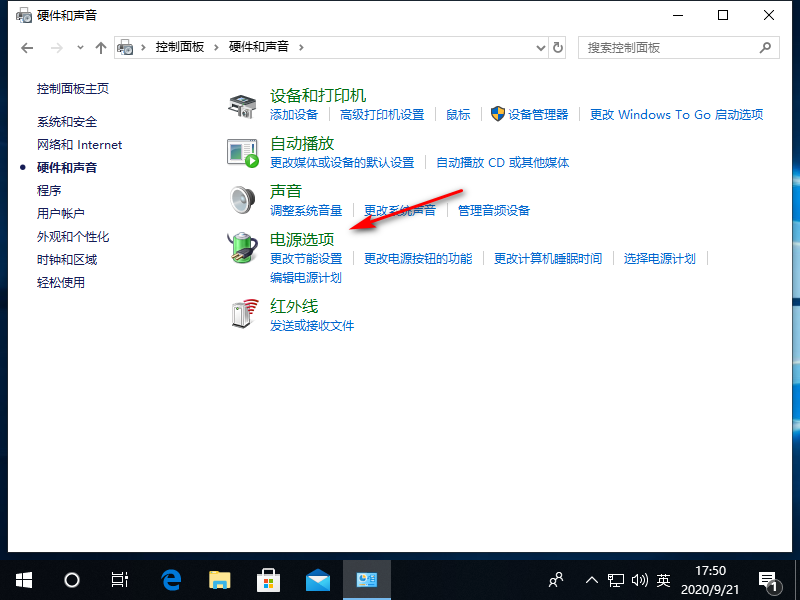Viewport: 800px width, 600px height.
Task: Click the Devices and Printers icon
Action: (x=243, y=104)
